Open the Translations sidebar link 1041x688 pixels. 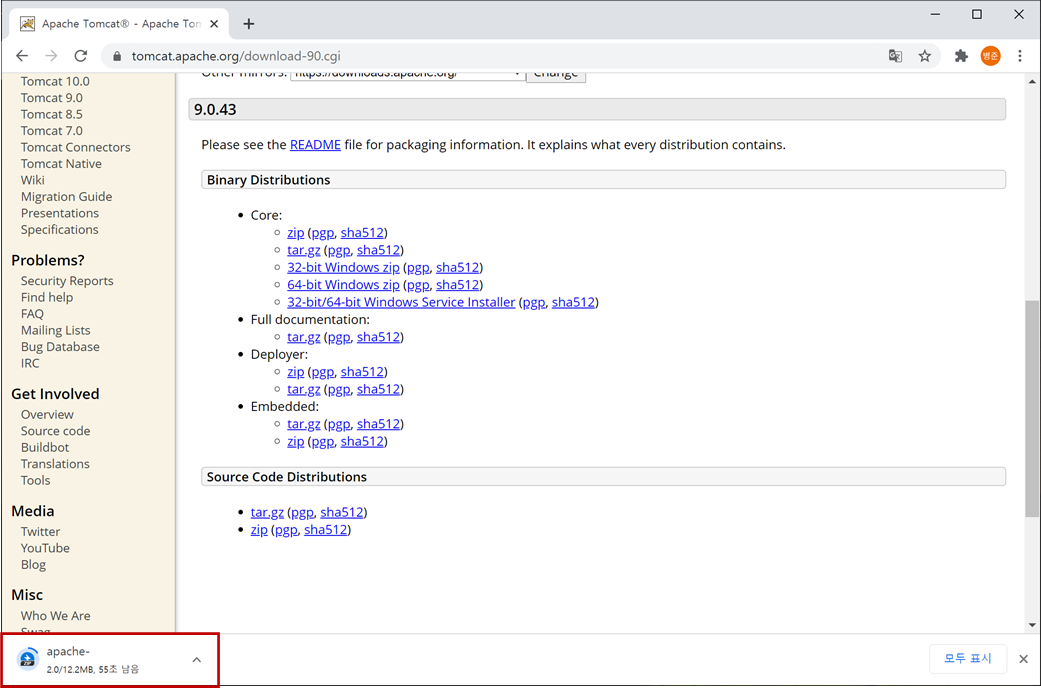point(55,464)
